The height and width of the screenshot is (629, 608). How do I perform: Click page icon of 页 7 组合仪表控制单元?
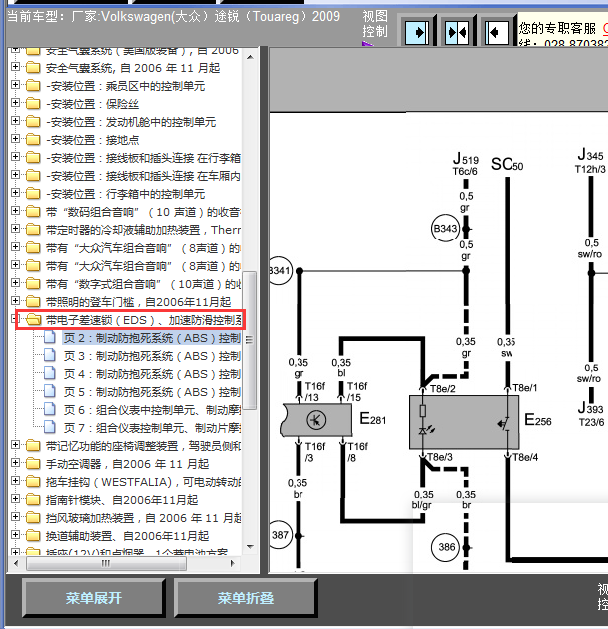pos(50,428)
